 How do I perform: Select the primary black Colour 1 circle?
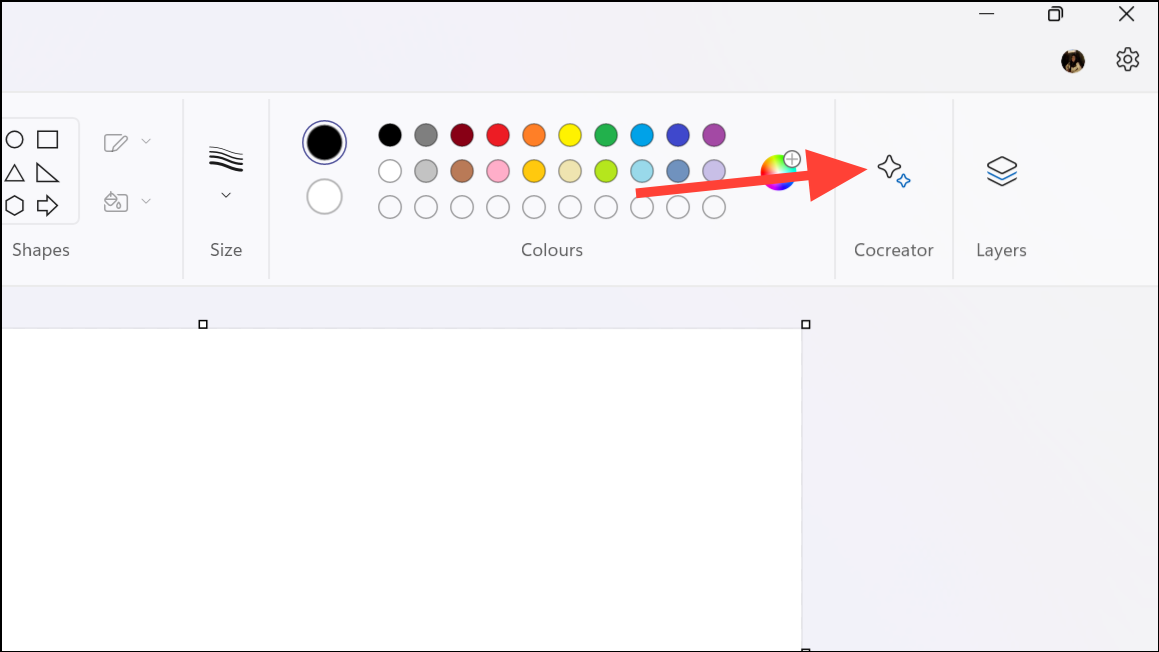coord(324,142)
